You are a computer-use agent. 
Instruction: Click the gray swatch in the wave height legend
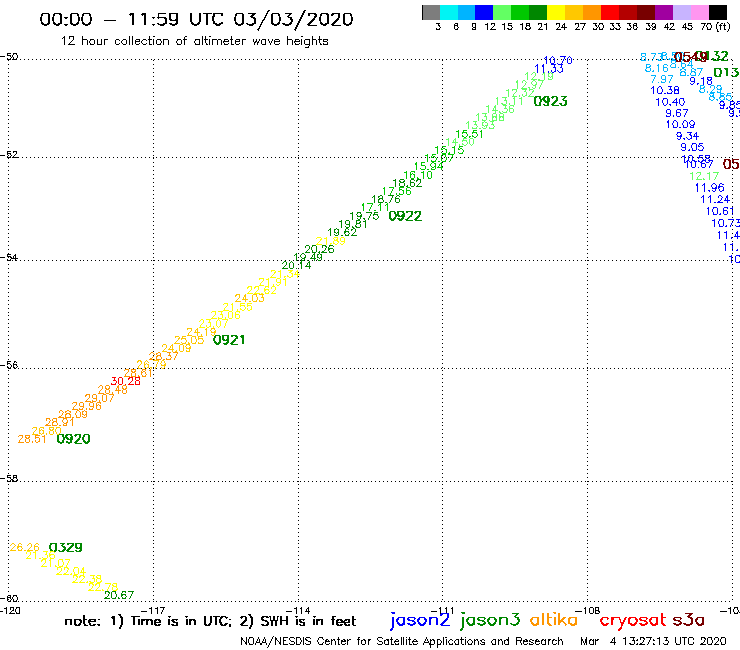[431, 12]
